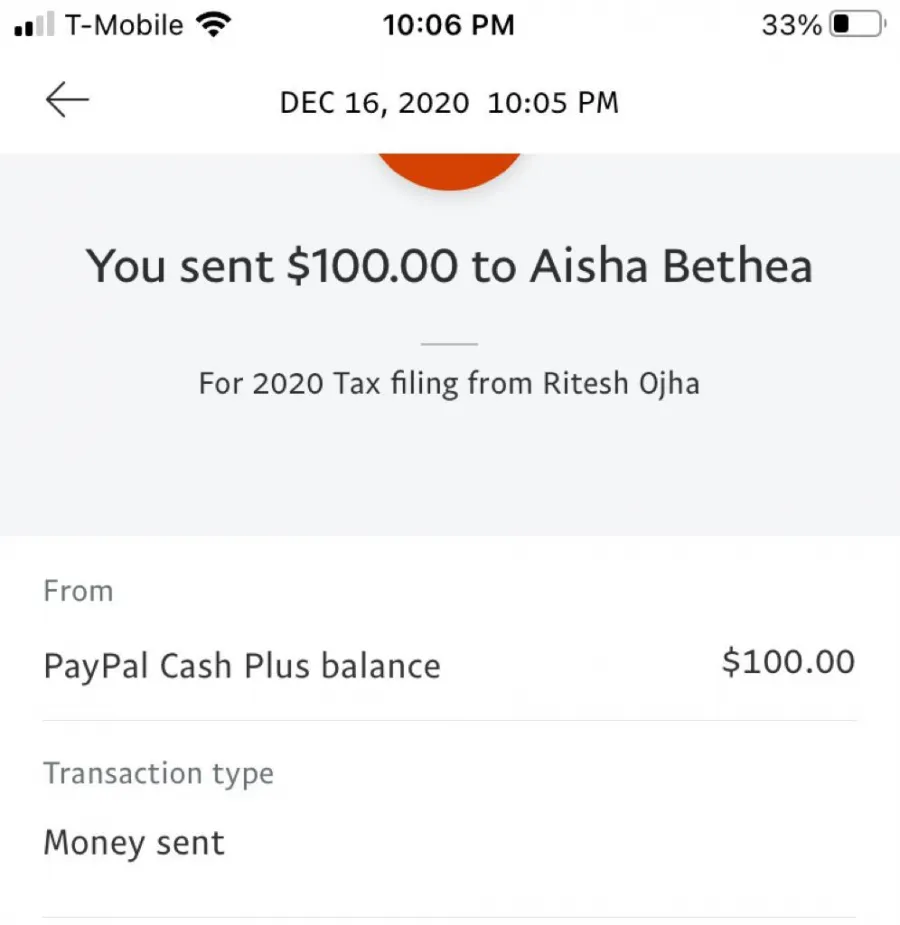Viewport: 900px width, 925px height.
Task: Tap the back arrow
Action: point(67,101)
